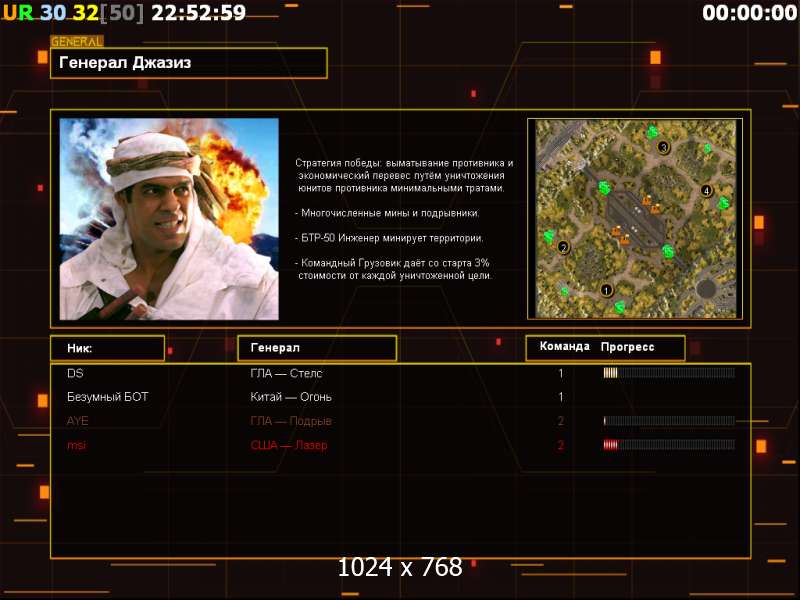Image resolution: width=800 pixels, height=600 pixels.
Task: Click the msi red loading progress bar
Action: 669,445
